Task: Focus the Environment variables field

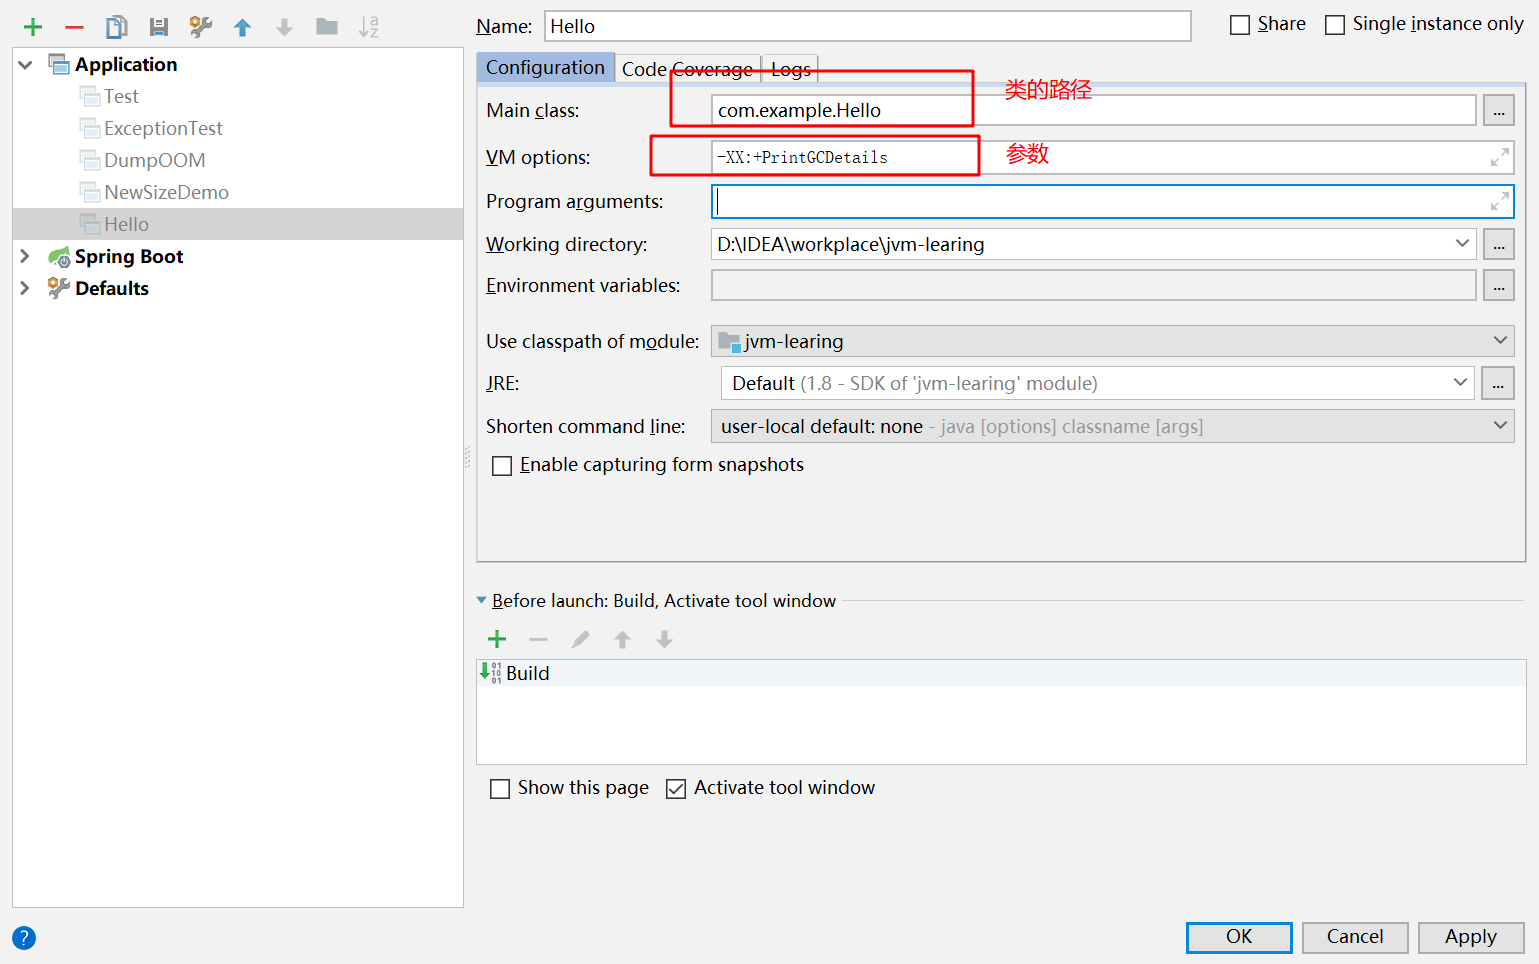Action: (x=1094, y=285)
